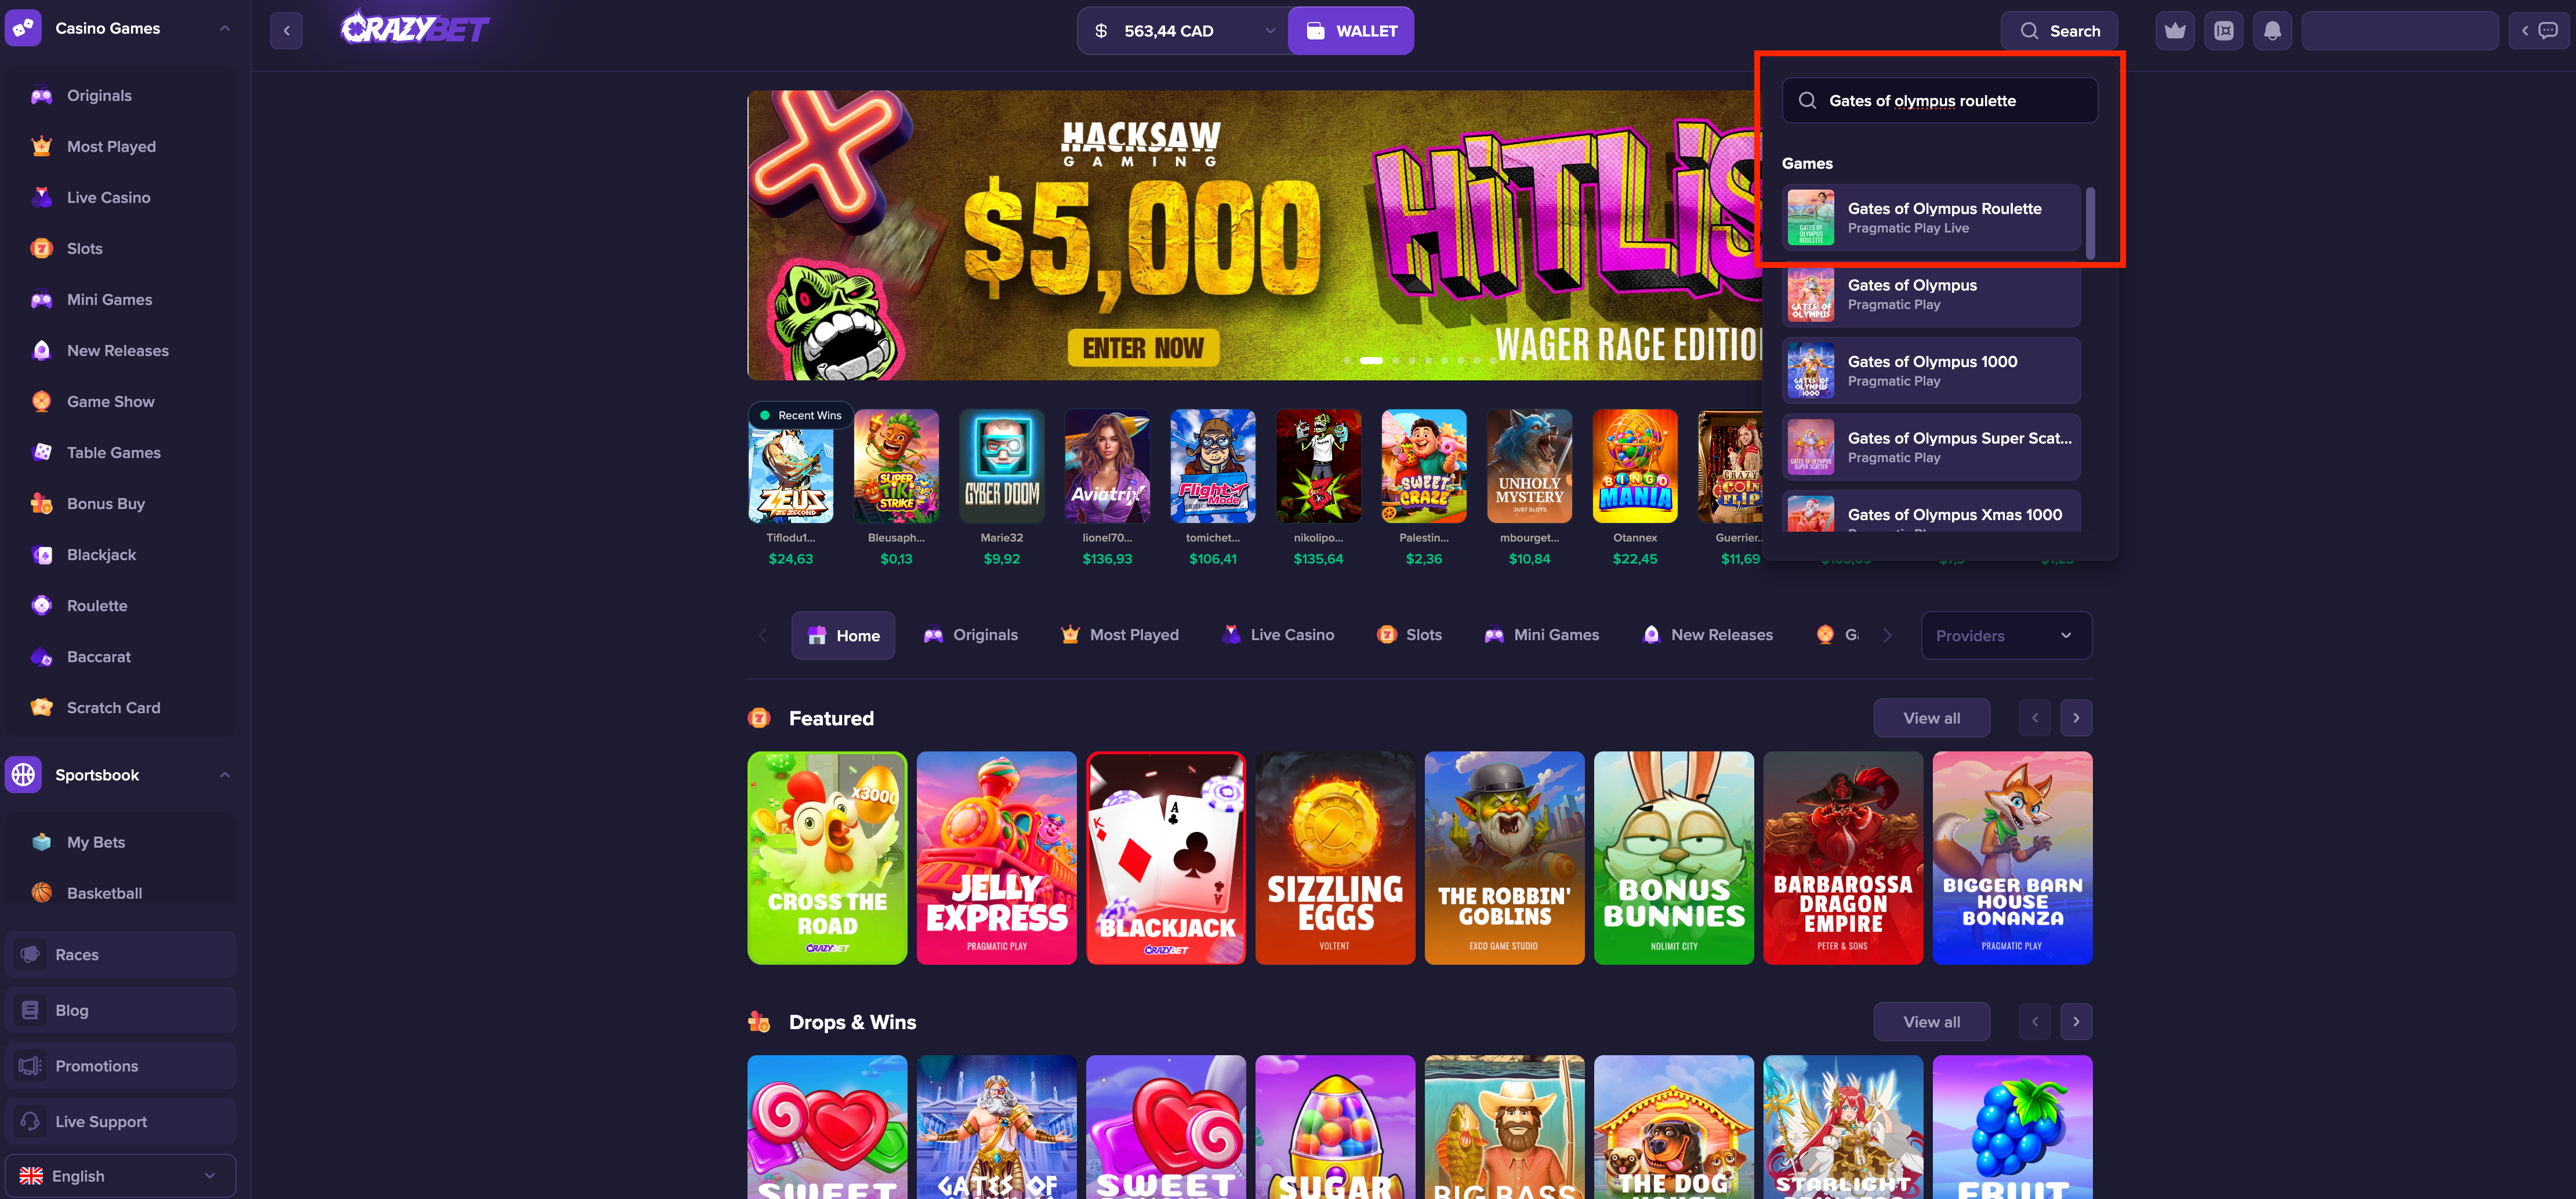Click the Enter Now banner button
Screen dimensions: 2576x1199
[1143, 348]
